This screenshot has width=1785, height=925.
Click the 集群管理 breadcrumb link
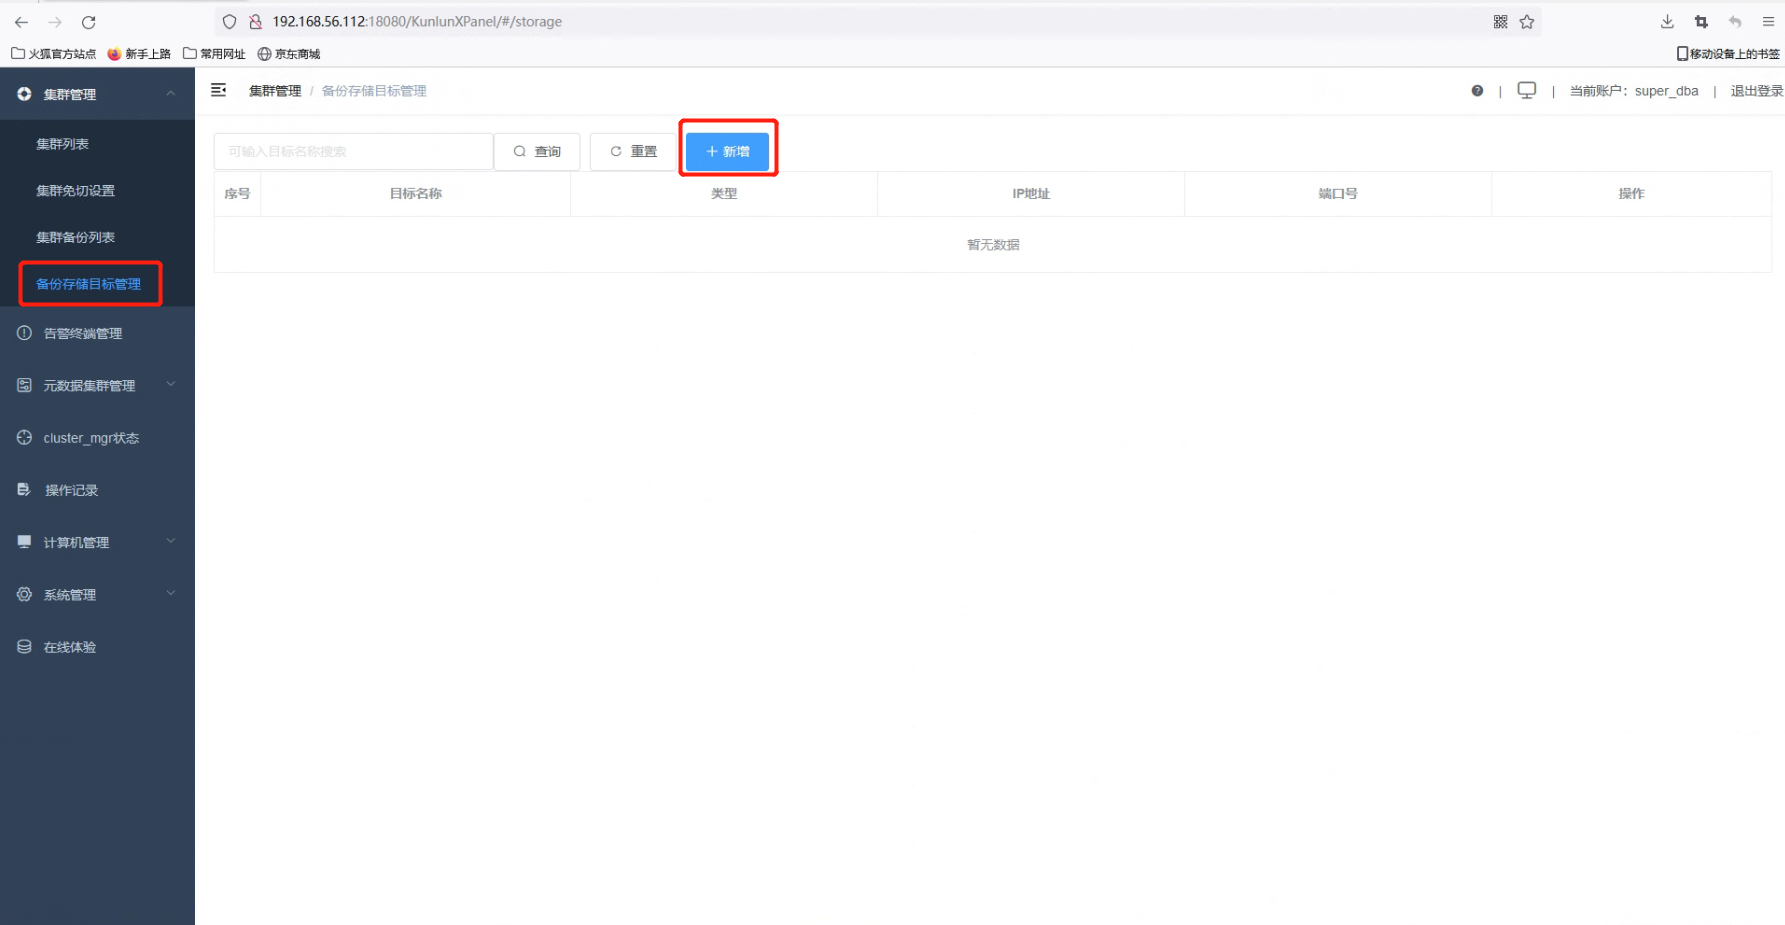[275, 91]
